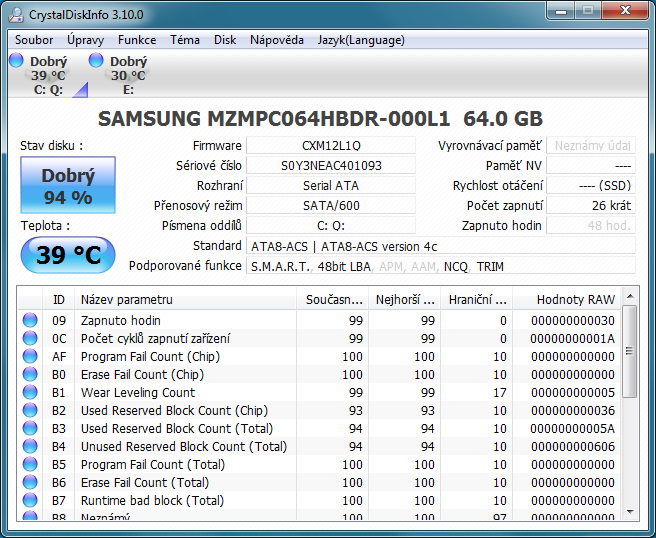The image size is (656, 538).
Task: Select the C: Q: disk status orb
Action: [x=17, y=61]
